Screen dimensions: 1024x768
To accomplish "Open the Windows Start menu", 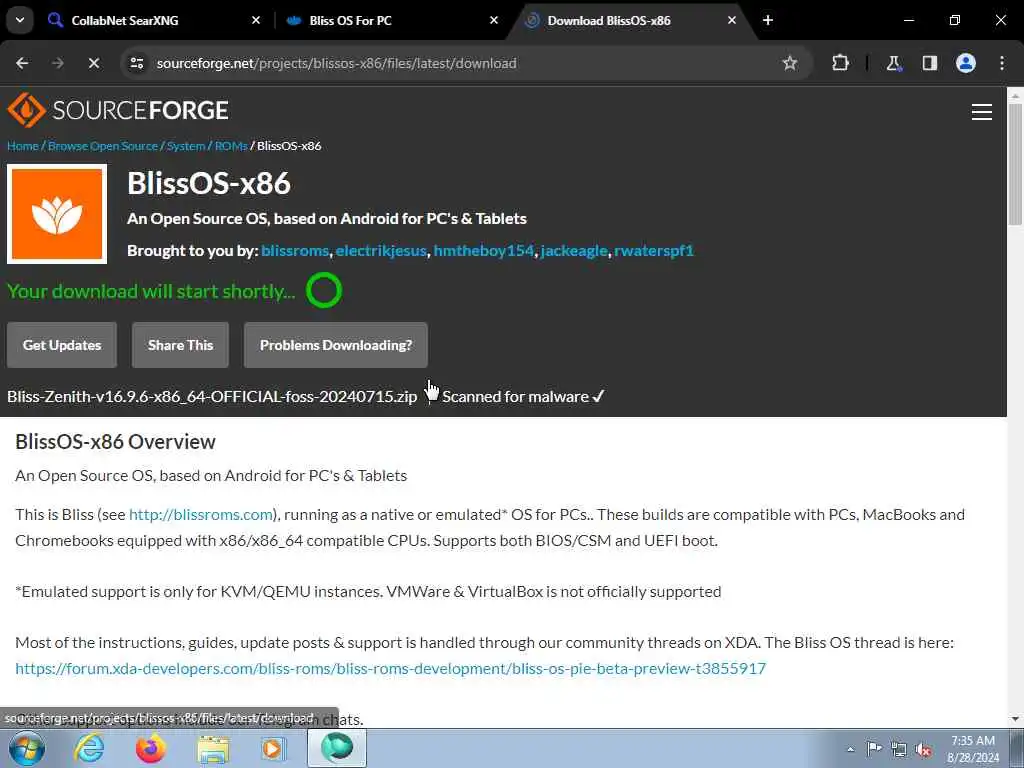I will tap(26, 748).
